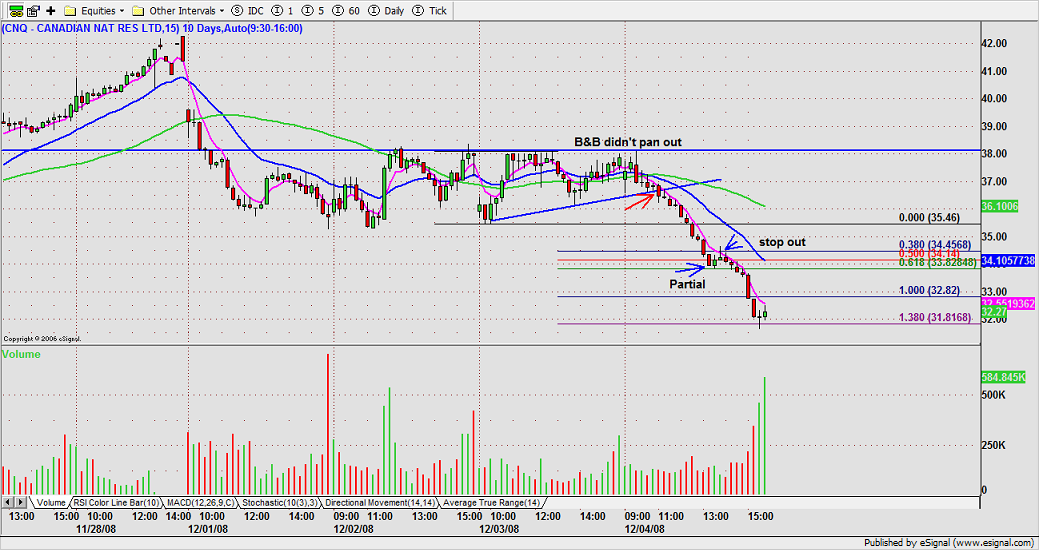Open the Equities folder dropdown
The width and height of the screenshot is (1039, 550).
pyautogui.click(x=94, y=11)
